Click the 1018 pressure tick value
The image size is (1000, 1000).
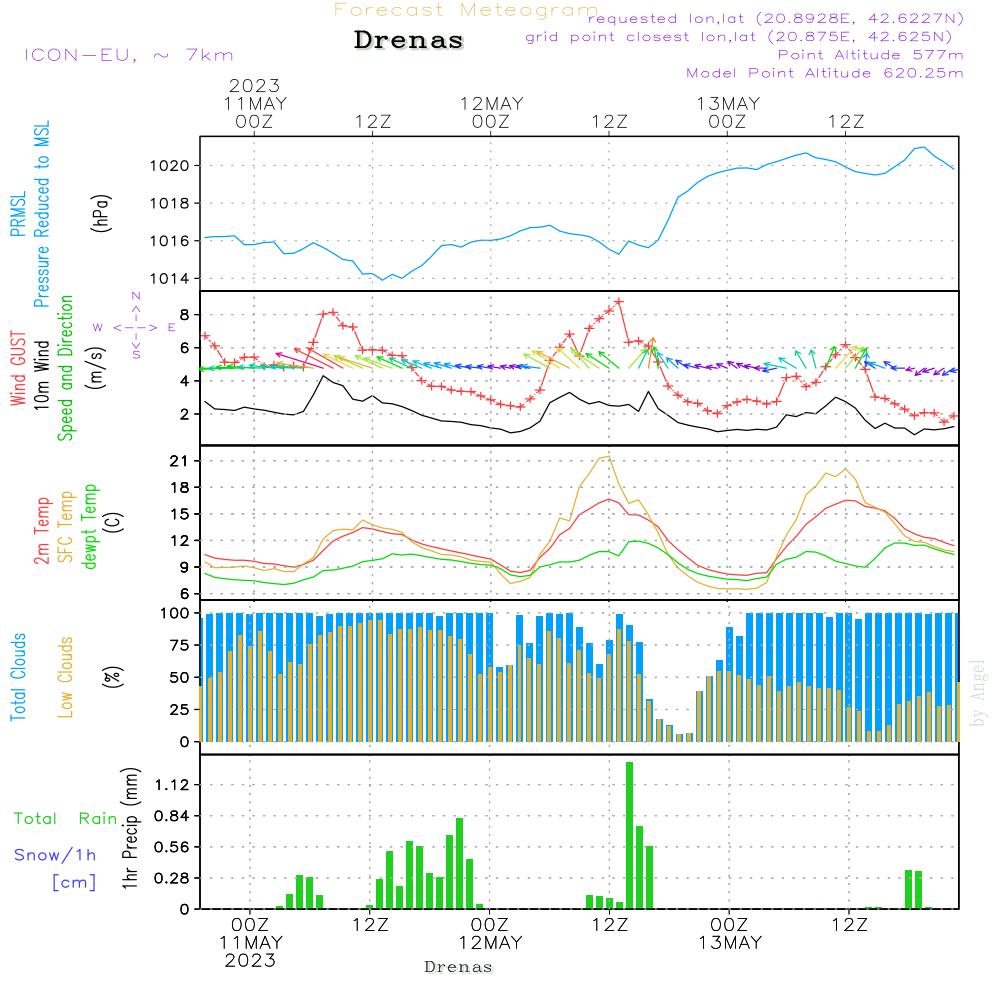click(170, 204)
